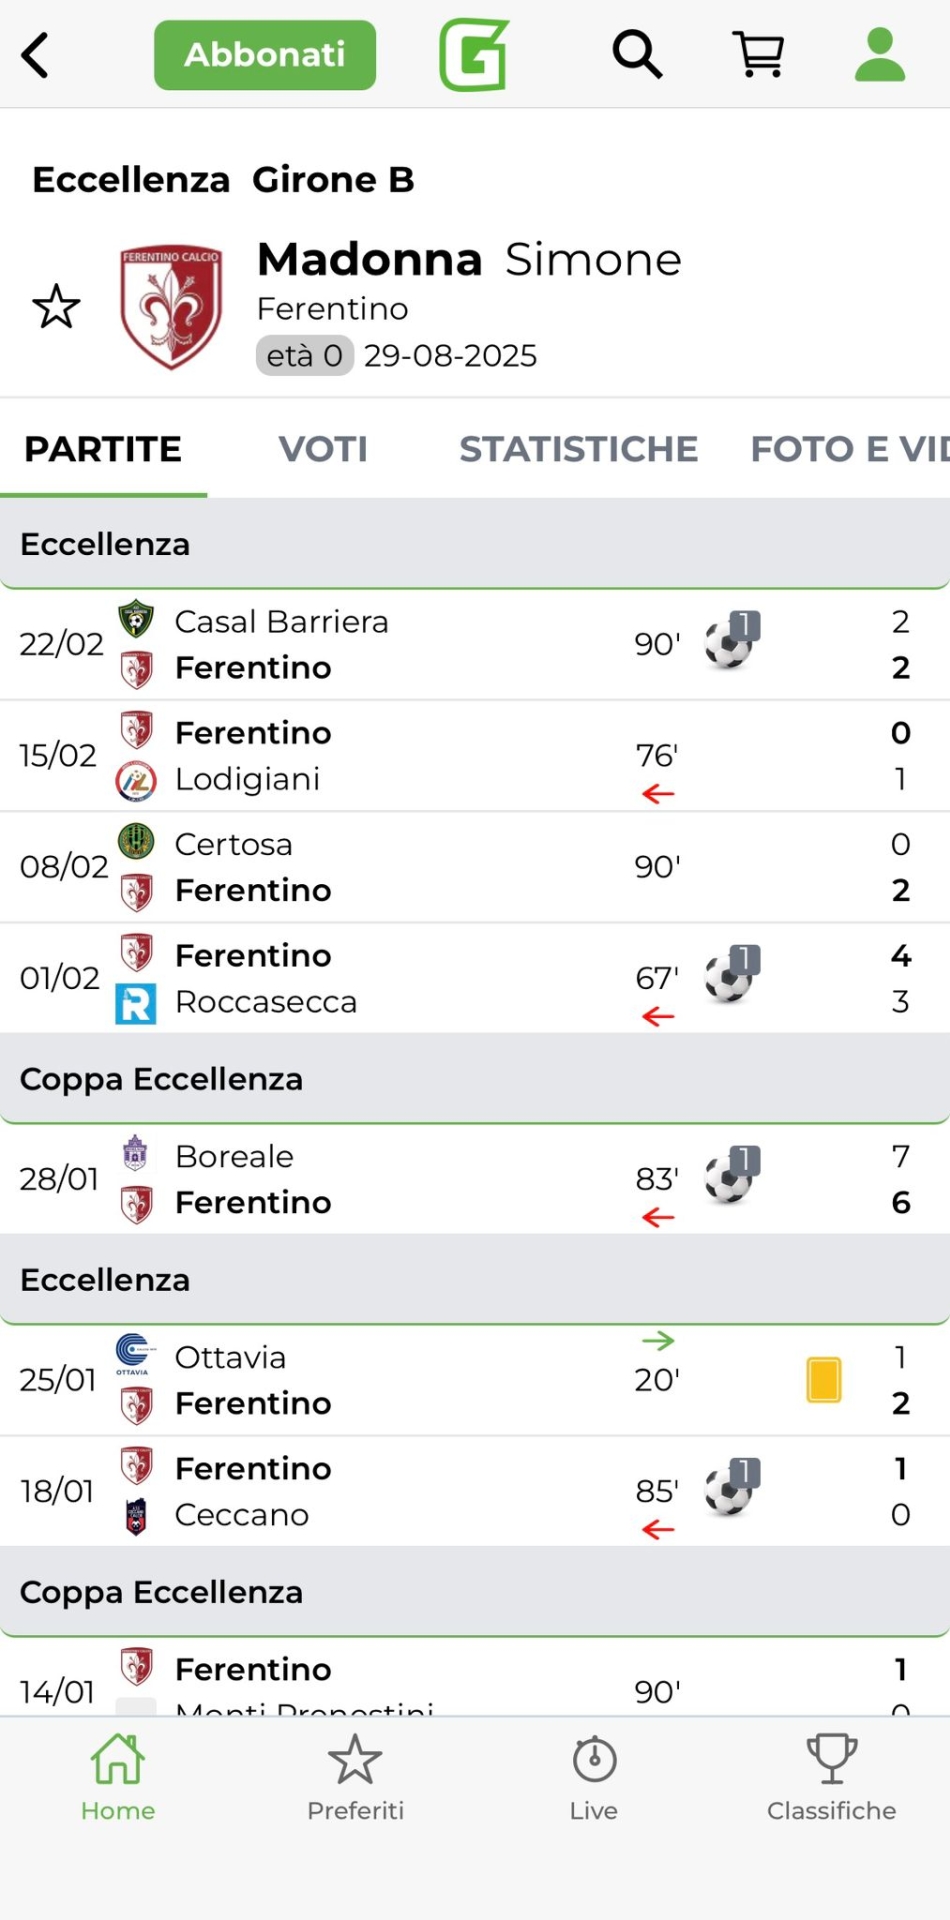The image size is (950, 1920).
Task: Click the Abbonati button
Action: coord(265,55)
